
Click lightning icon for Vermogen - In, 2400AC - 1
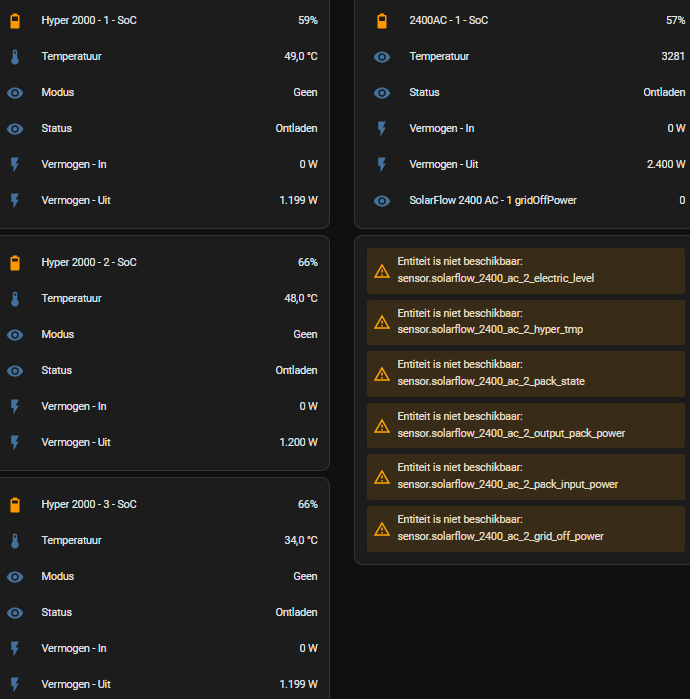[382, 128]
